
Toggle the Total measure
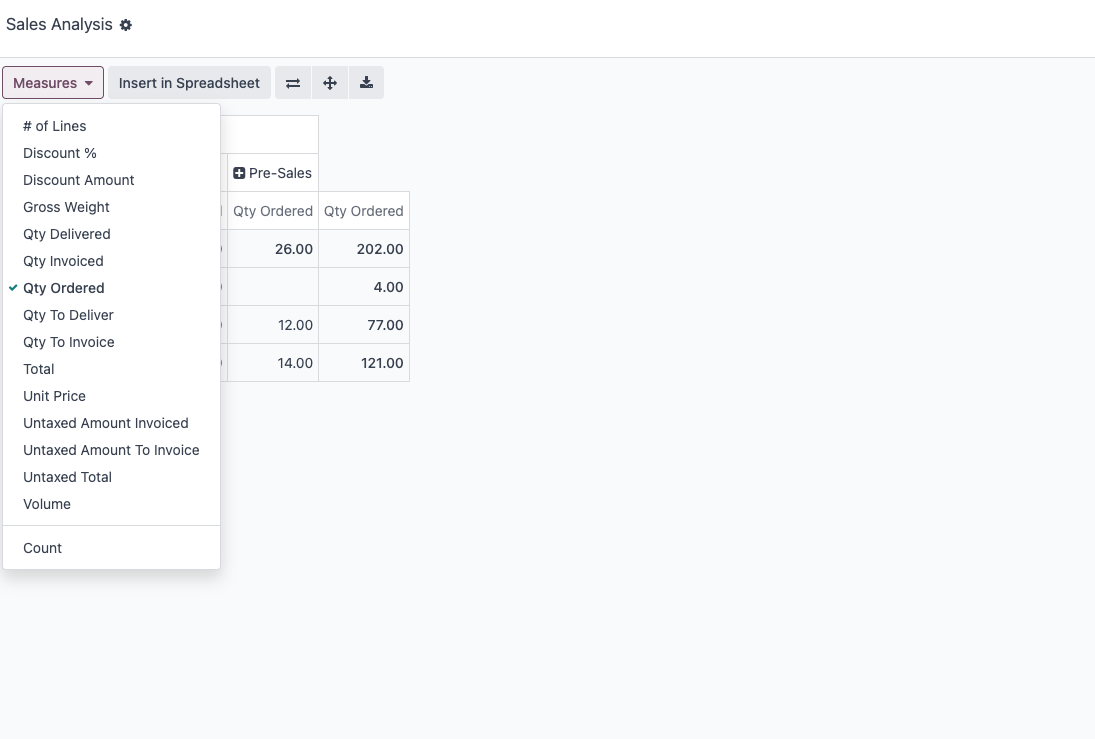[112, 370]
